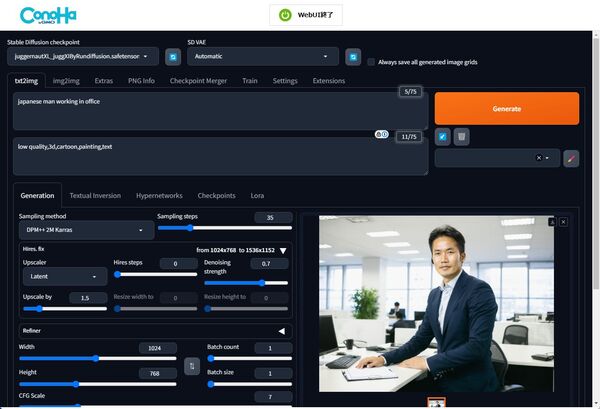Open the PNG Info tab
This screenshot has height=409, width=600.
(x=141, y=81)
